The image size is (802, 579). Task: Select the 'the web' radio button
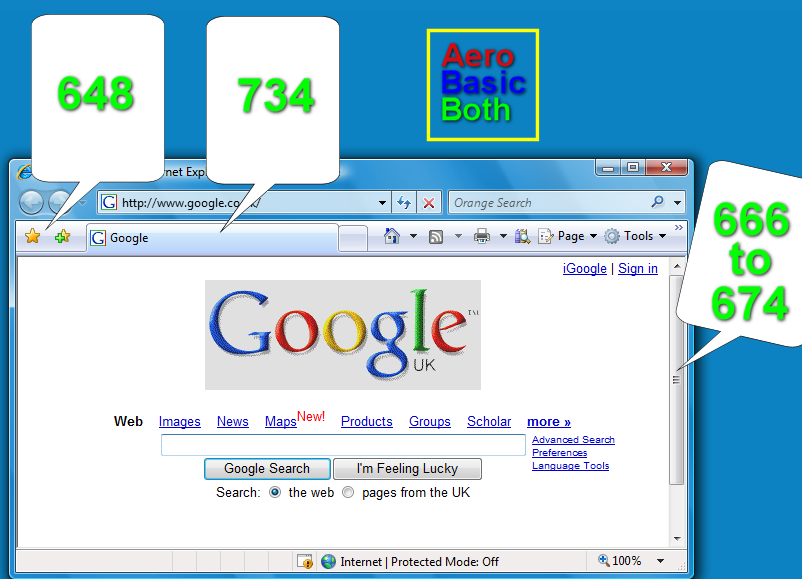click(275, 492)
